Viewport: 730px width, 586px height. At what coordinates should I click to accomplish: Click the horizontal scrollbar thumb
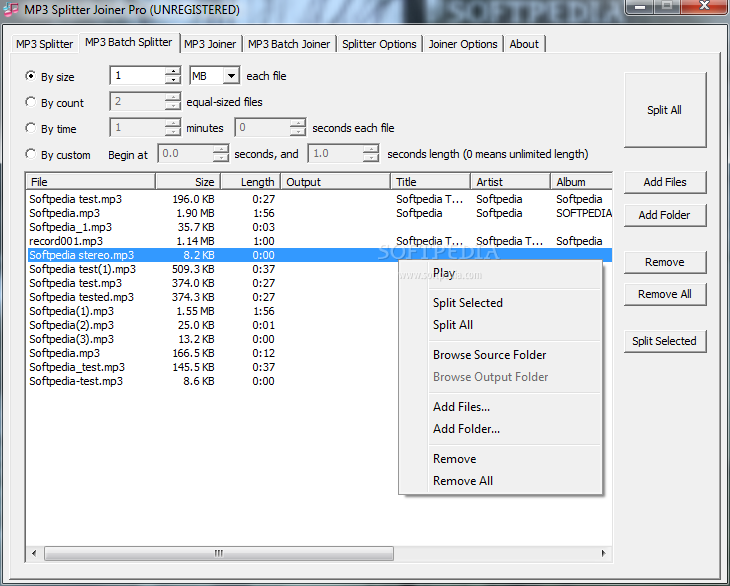tap(219, 553)
